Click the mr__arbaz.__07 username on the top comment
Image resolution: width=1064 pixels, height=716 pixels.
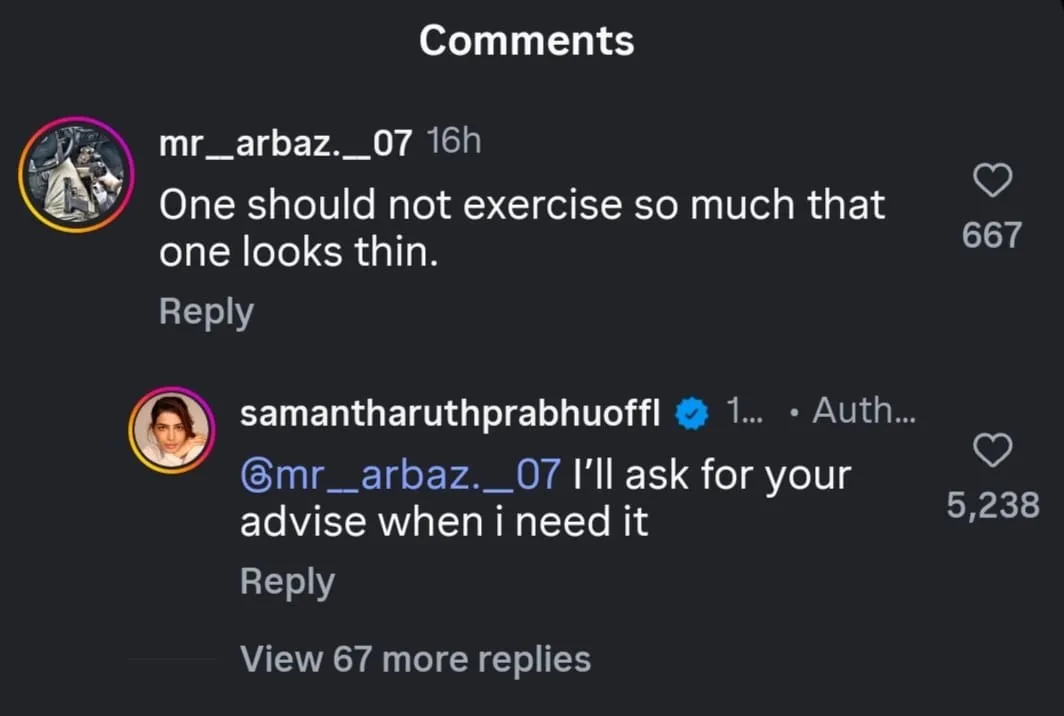285,143
